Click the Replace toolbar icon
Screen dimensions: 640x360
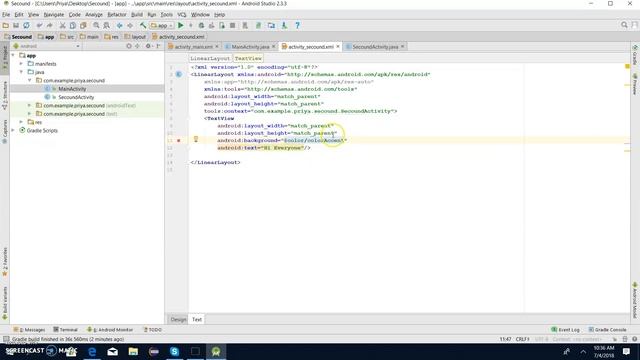click(107, 25)
